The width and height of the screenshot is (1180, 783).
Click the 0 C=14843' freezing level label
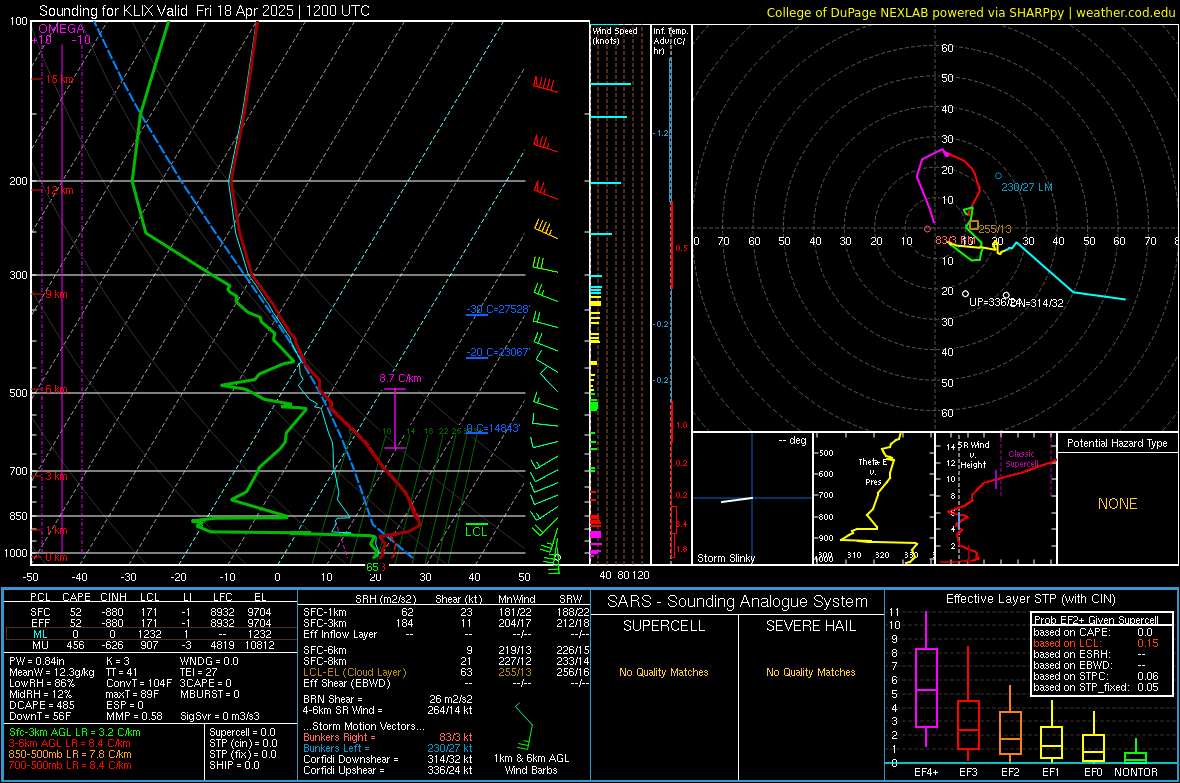click(x=493, y=428)
